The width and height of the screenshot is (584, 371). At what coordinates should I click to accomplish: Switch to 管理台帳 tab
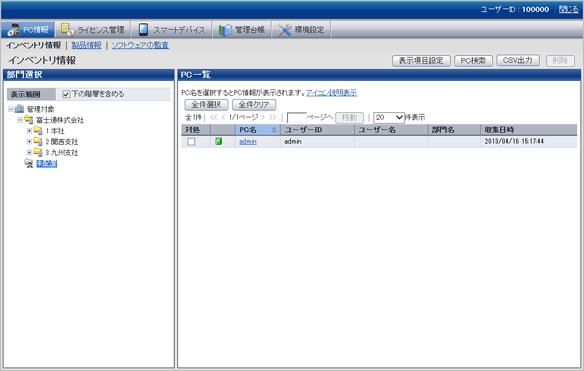coord(242,29)
